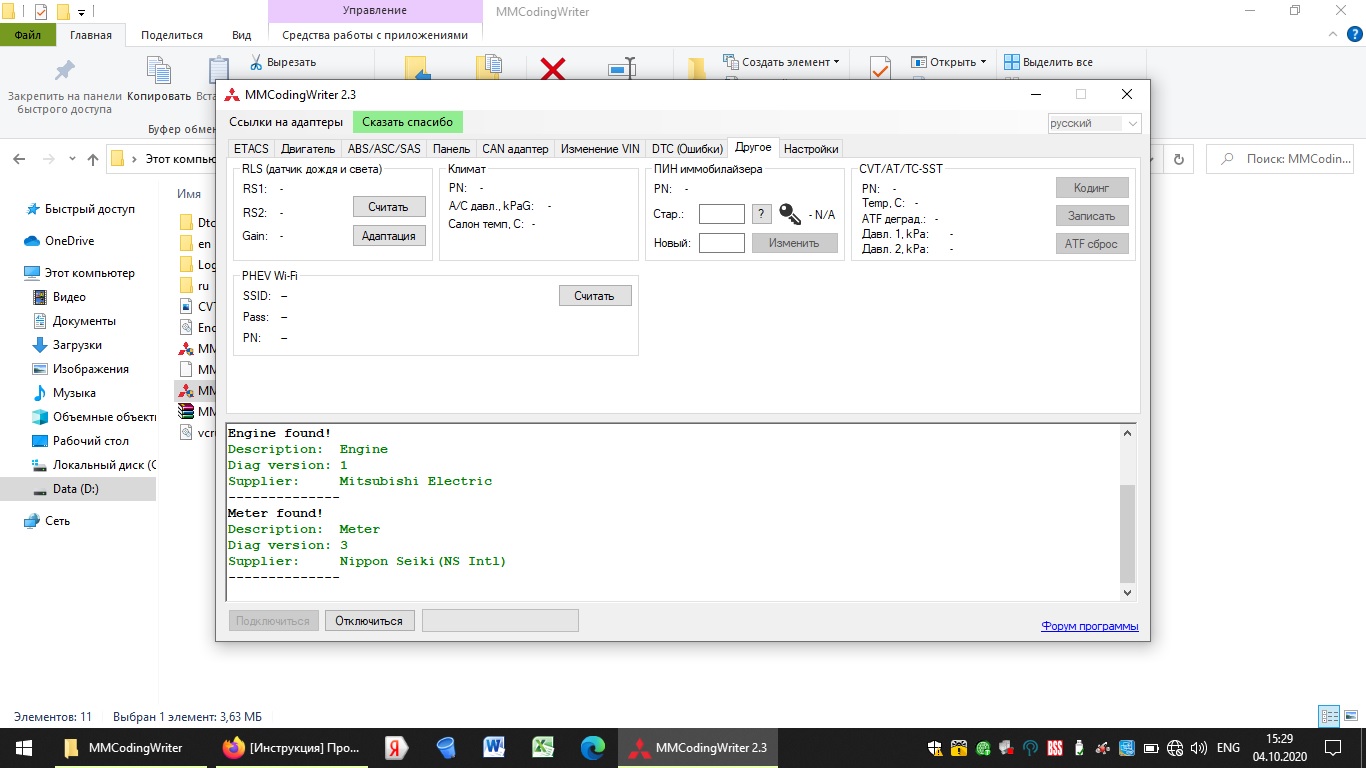
Task: Collapse the Explorer ribbon chevron
Action: click(1332, 35)
